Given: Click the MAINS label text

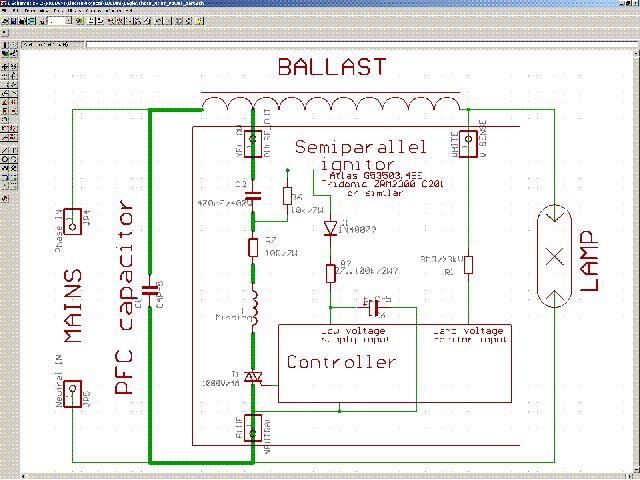Looking at the screenshot, I should click(73, 306).
